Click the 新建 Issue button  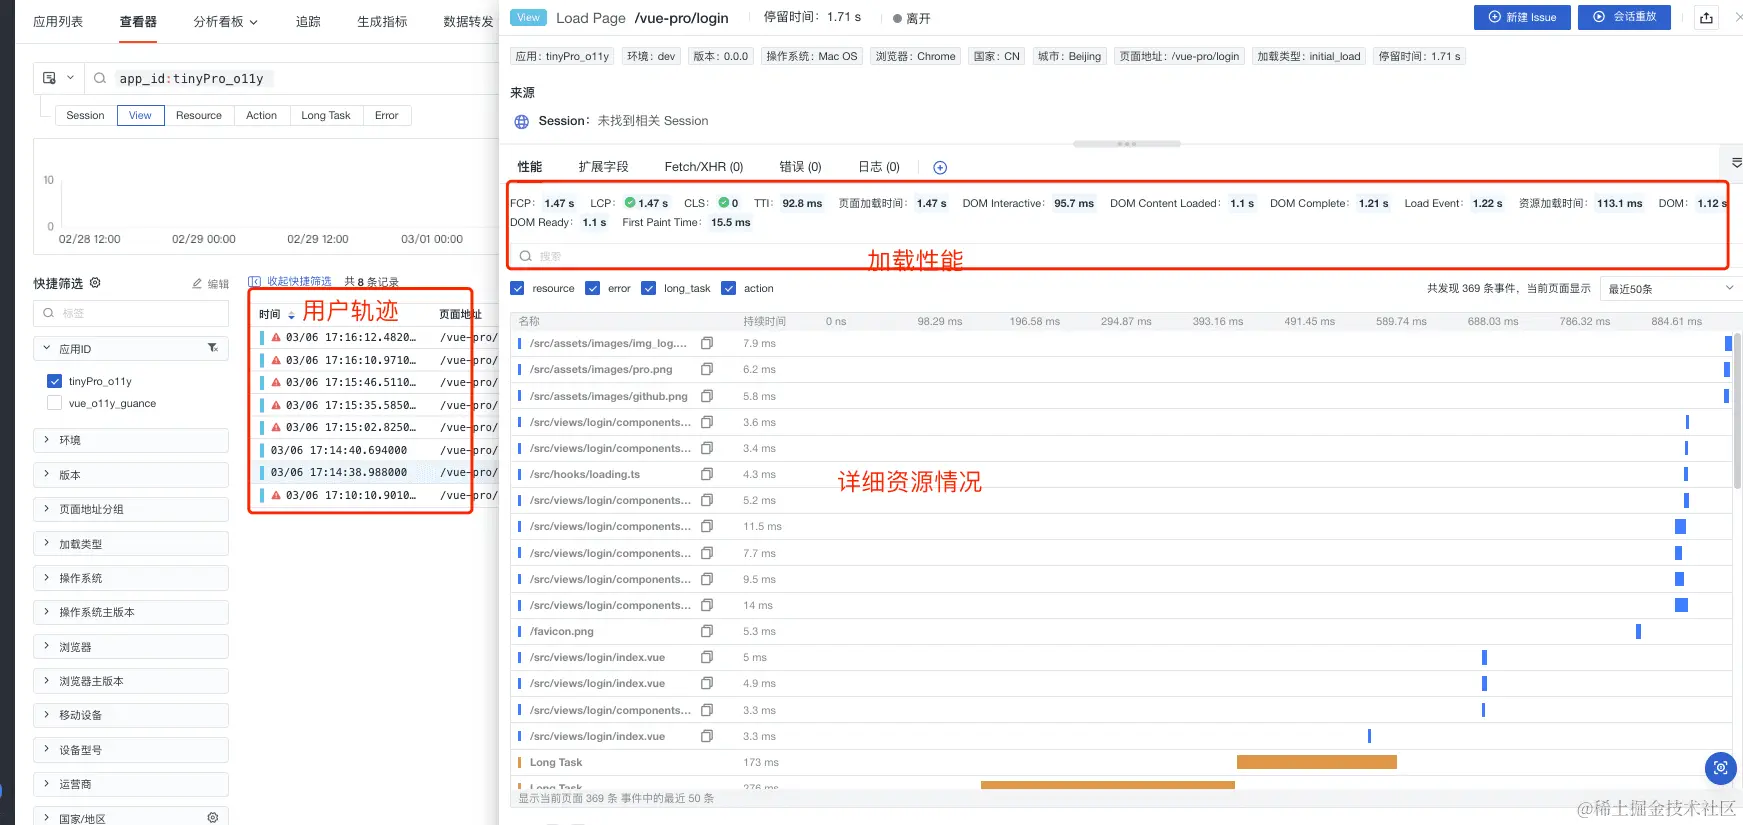click(1522, 17)
